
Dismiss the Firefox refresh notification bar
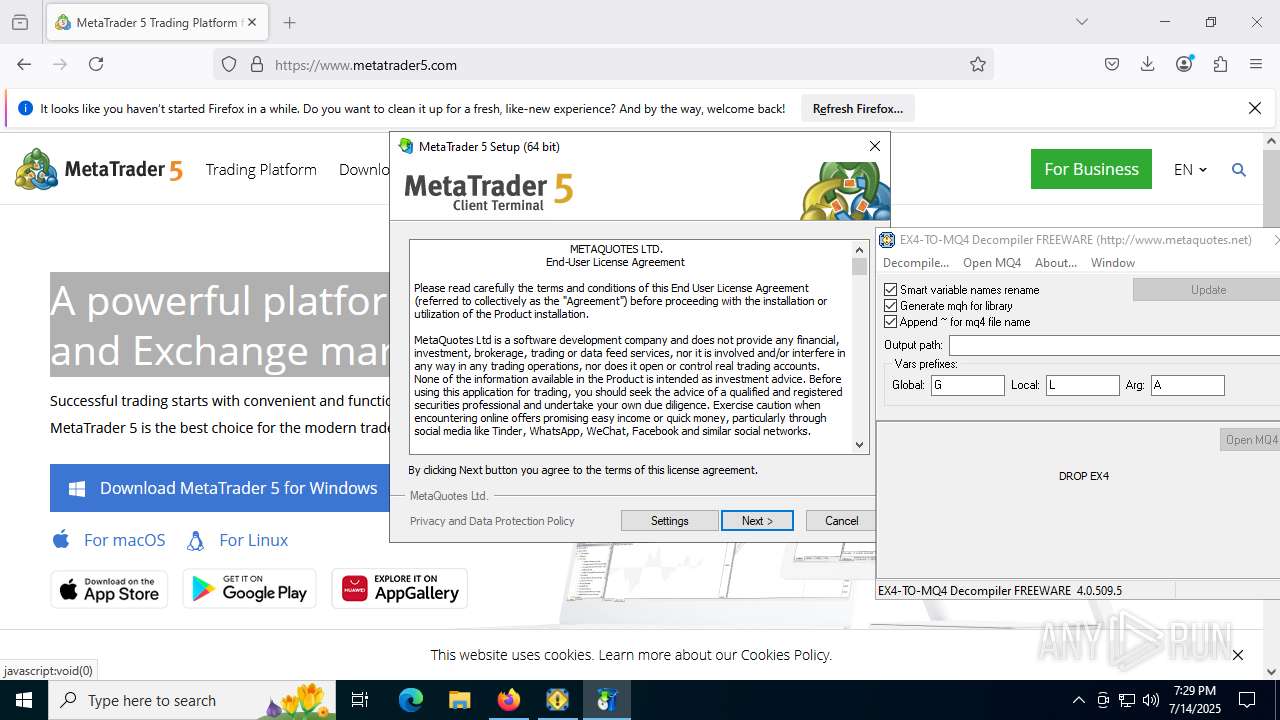point(1255,108)
